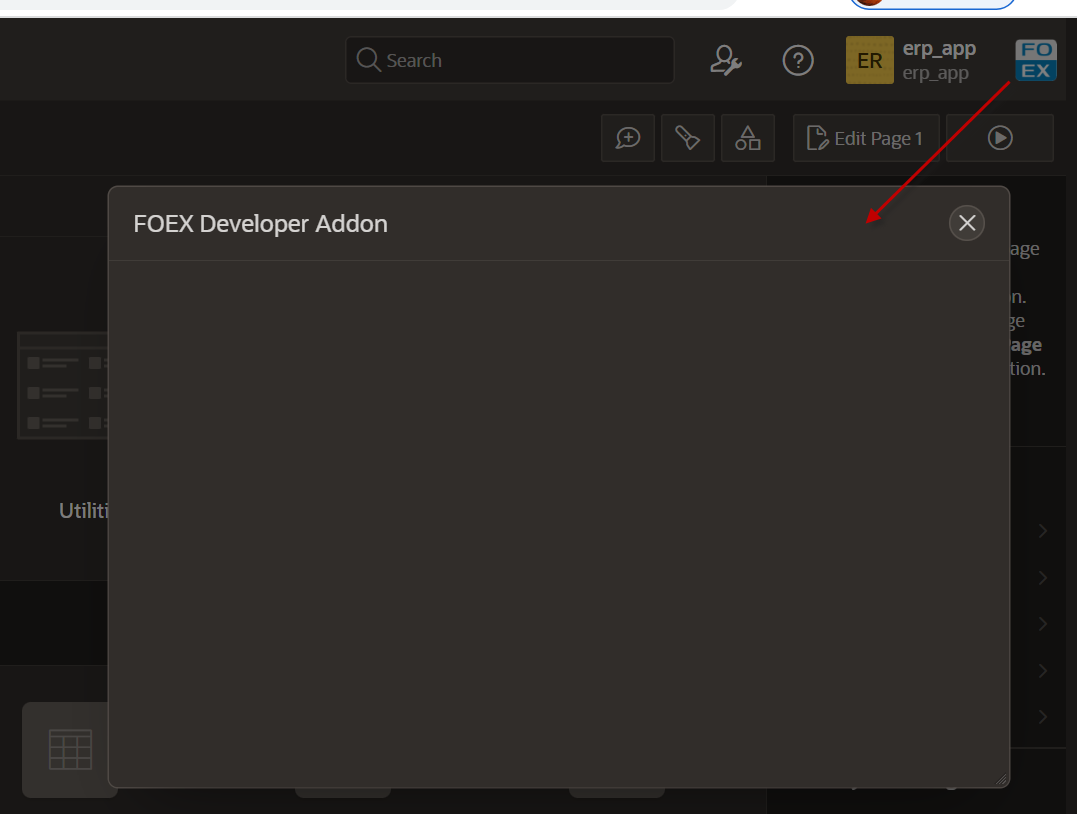Expand the third chevron in right list

1043,624
